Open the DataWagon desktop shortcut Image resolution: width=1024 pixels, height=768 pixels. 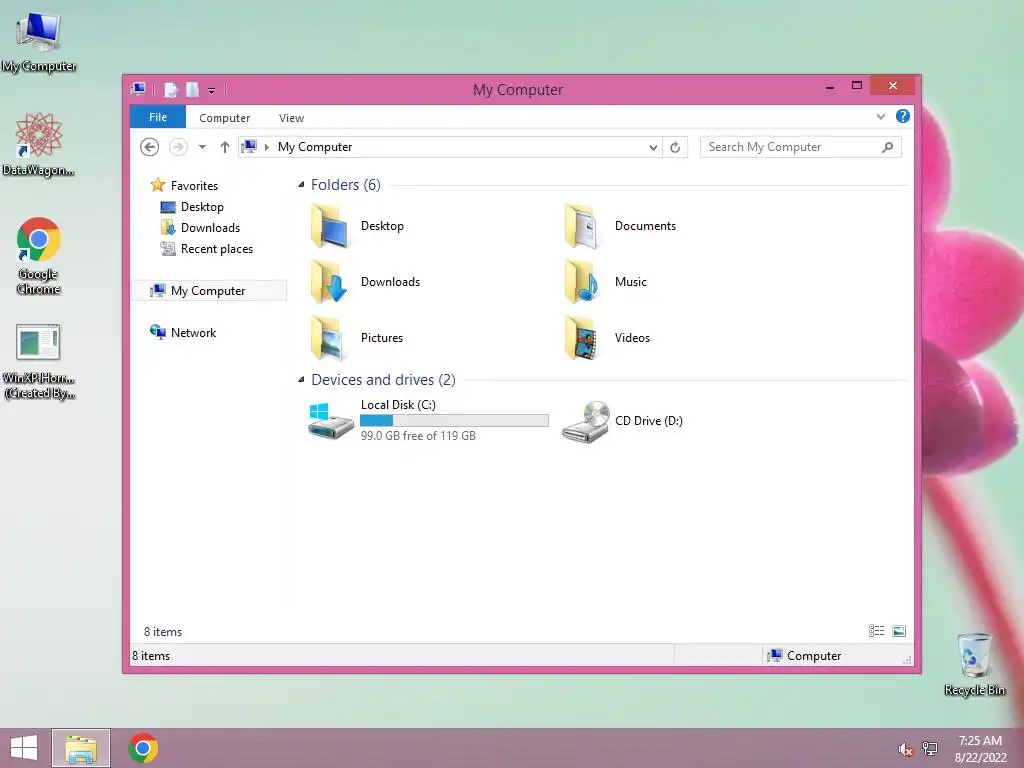[39, 144]
